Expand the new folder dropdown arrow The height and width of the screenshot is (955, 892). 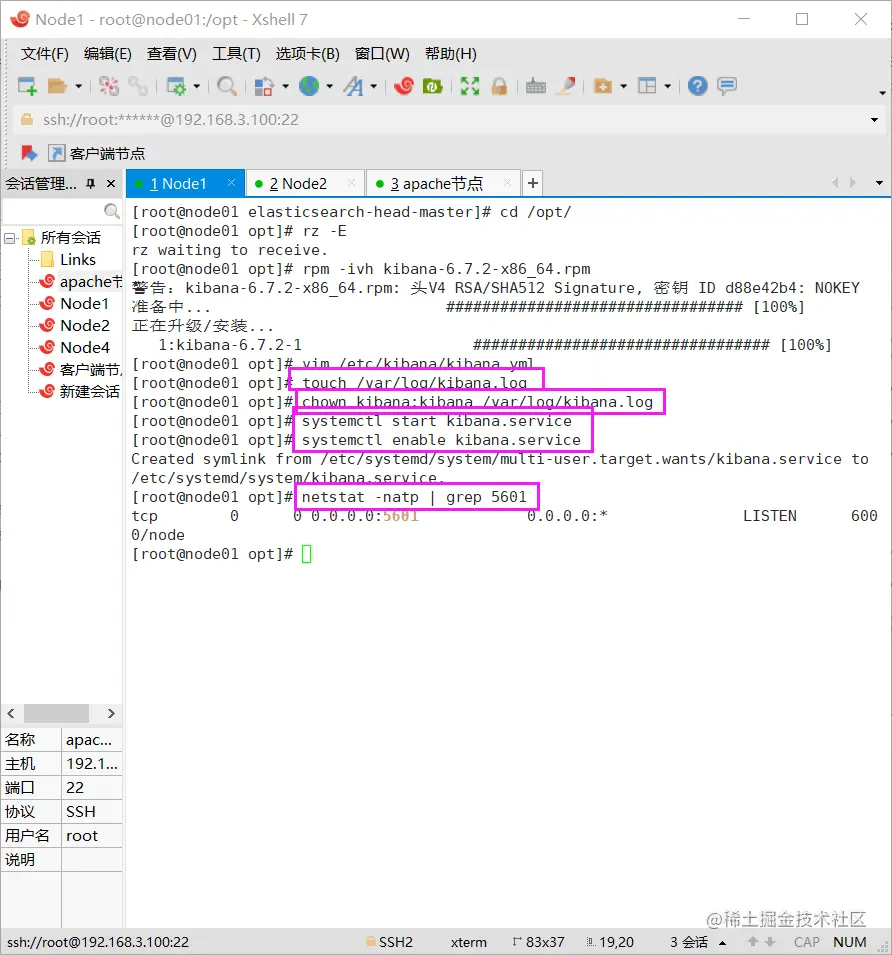pos(623,86)
